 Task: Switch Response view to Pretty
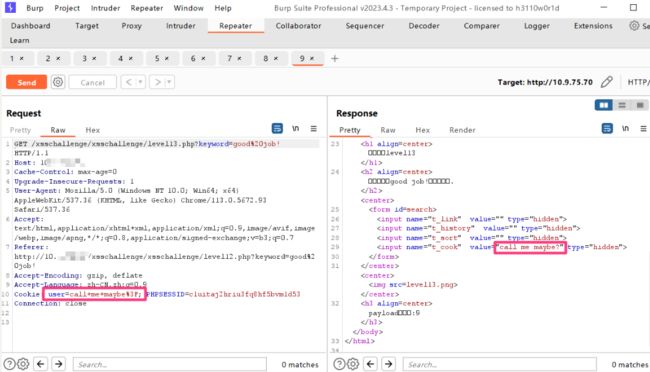[x=349, y=130]
